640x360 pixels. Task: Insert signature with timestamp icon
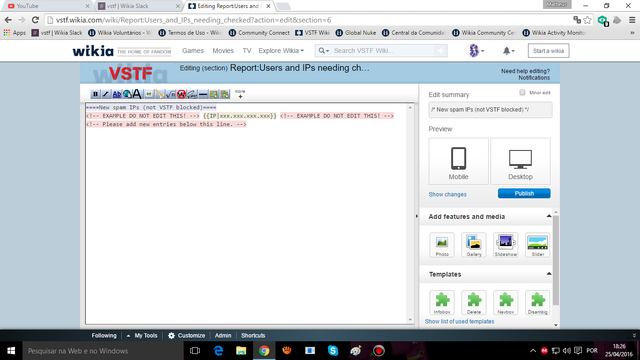pos(192,94)
